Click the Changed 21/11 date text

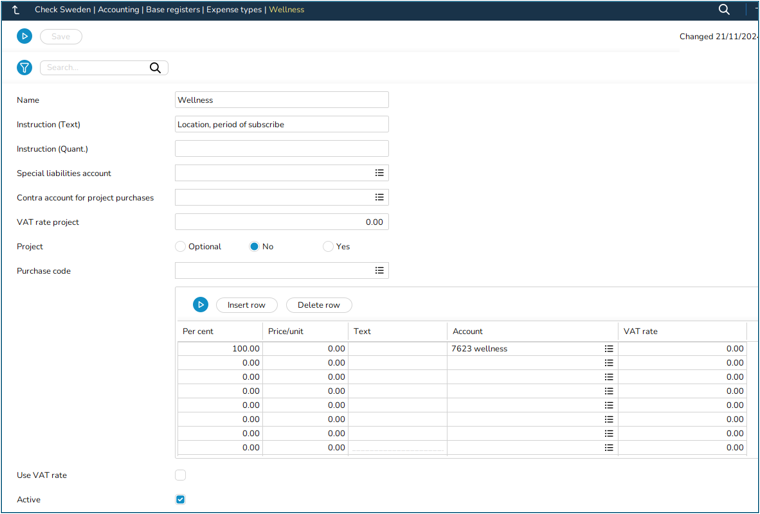[x=719, y=36]
